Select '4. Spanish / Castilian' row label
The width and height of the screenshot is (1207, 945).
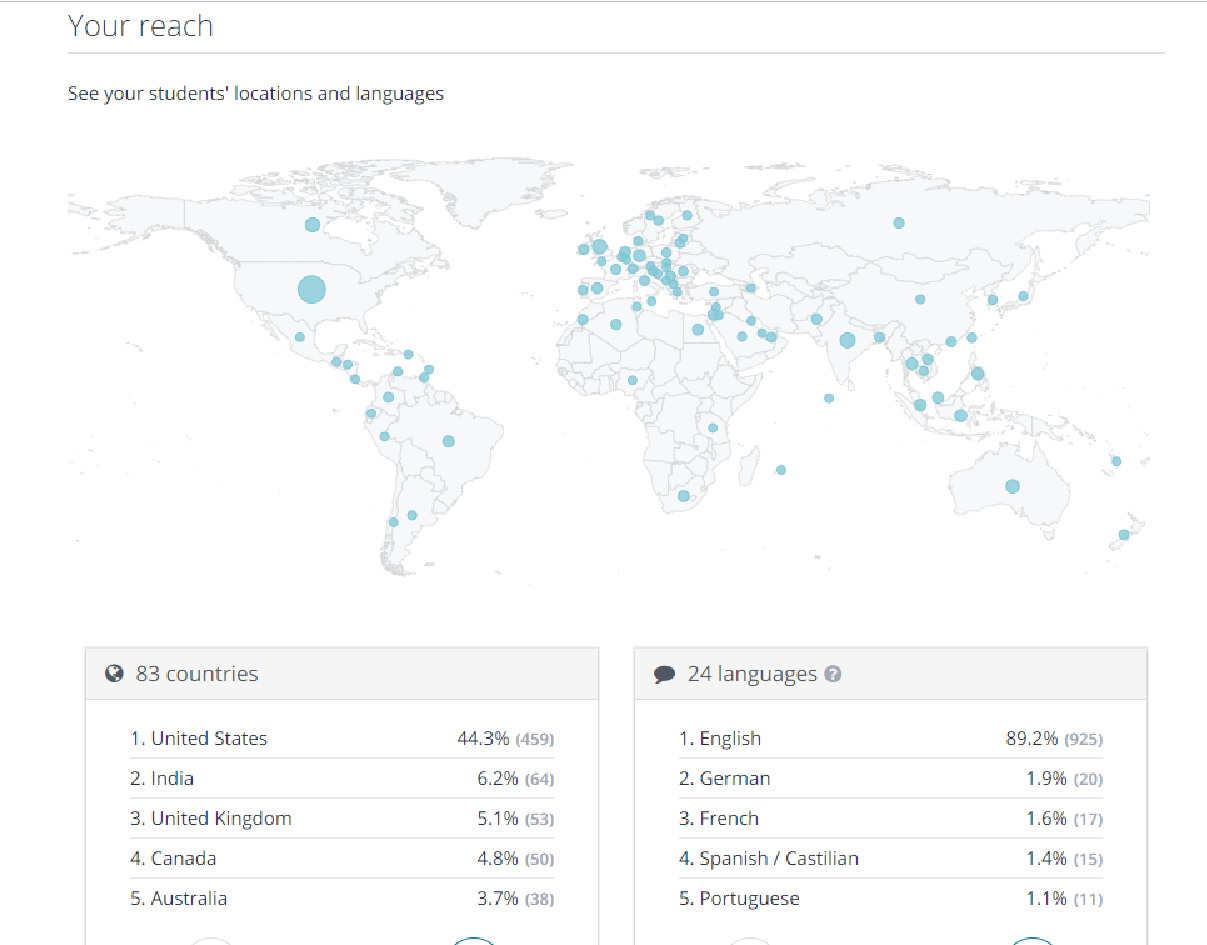pos(769,859)
